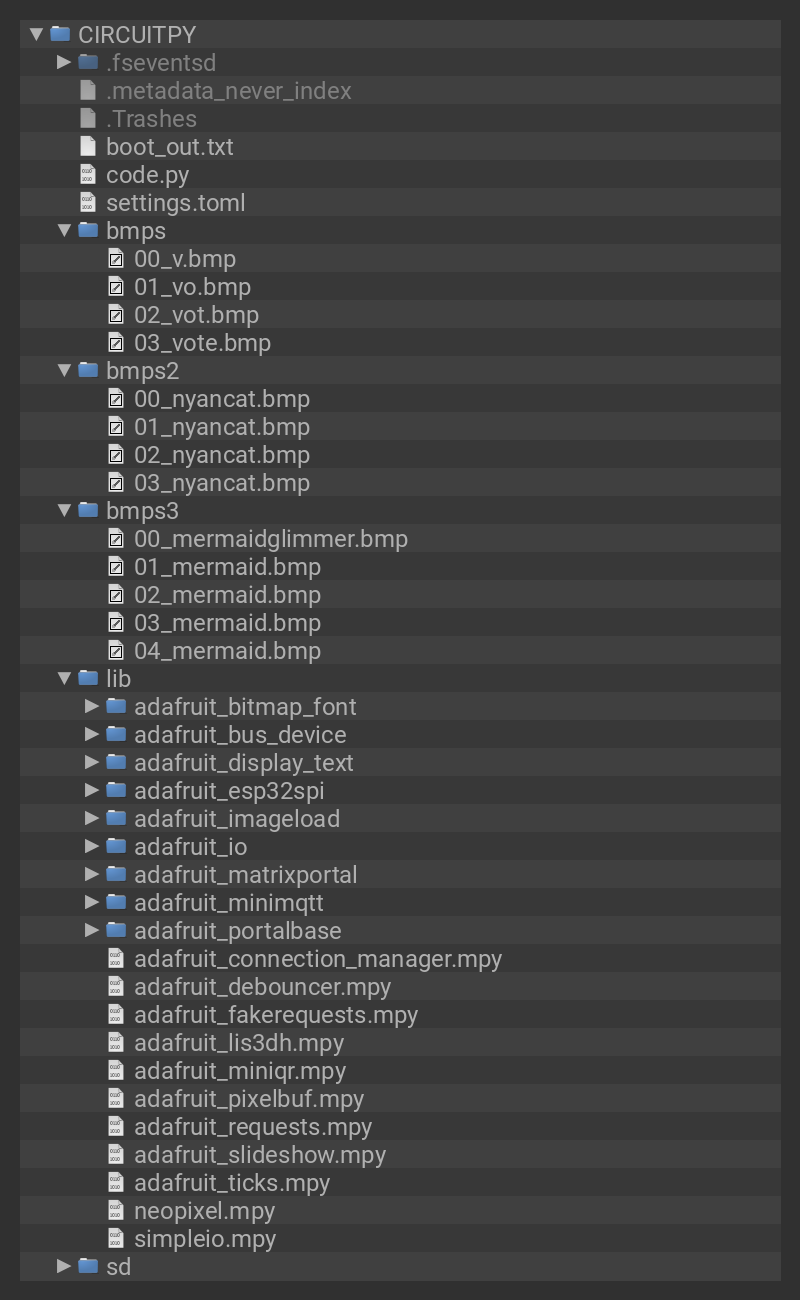Select adafruit_slideshow.mpy file
Screen dimensions: 800x1300
(259, 1155)
